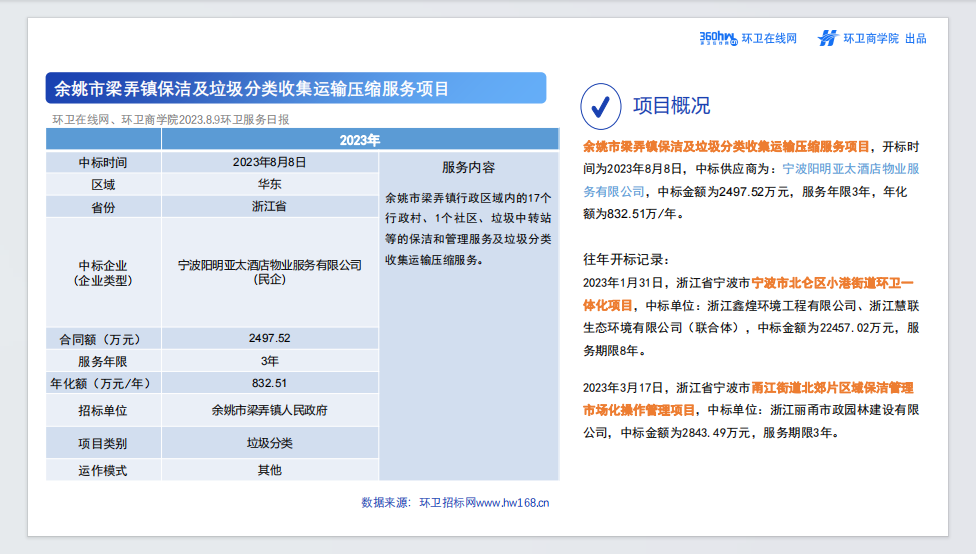Screen dimensions: 976x554
Task: Click the 环卫商学院 logo icon
Action: click(827, 39)
